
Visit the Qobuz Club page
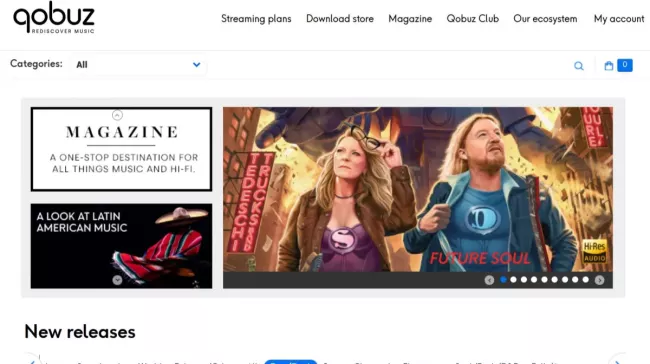(473, 19)
